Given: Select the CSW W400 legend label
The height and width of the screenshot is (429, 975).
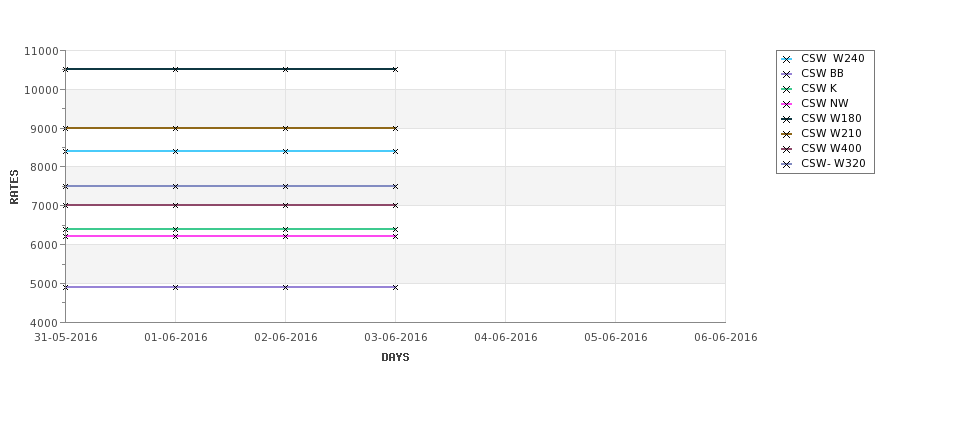Looking at the screenshot, I should 831,149.
